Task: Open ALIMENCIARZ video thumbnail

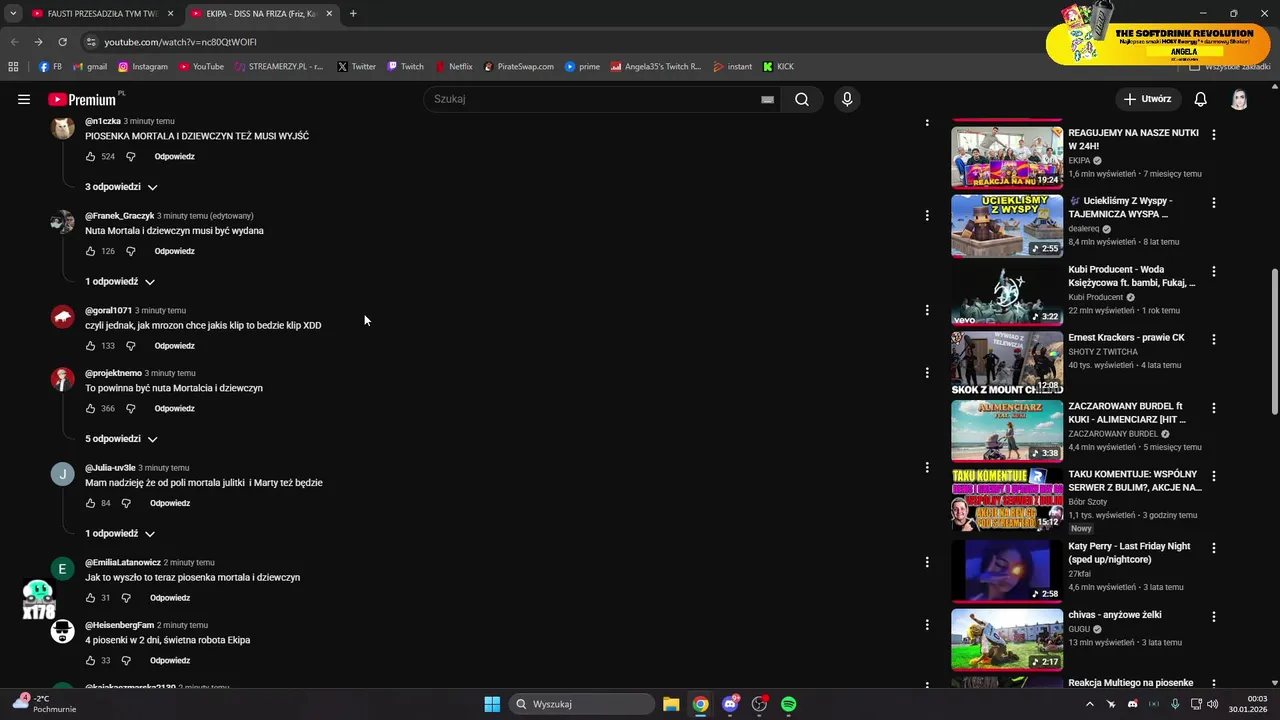Action: point(1007,431)
